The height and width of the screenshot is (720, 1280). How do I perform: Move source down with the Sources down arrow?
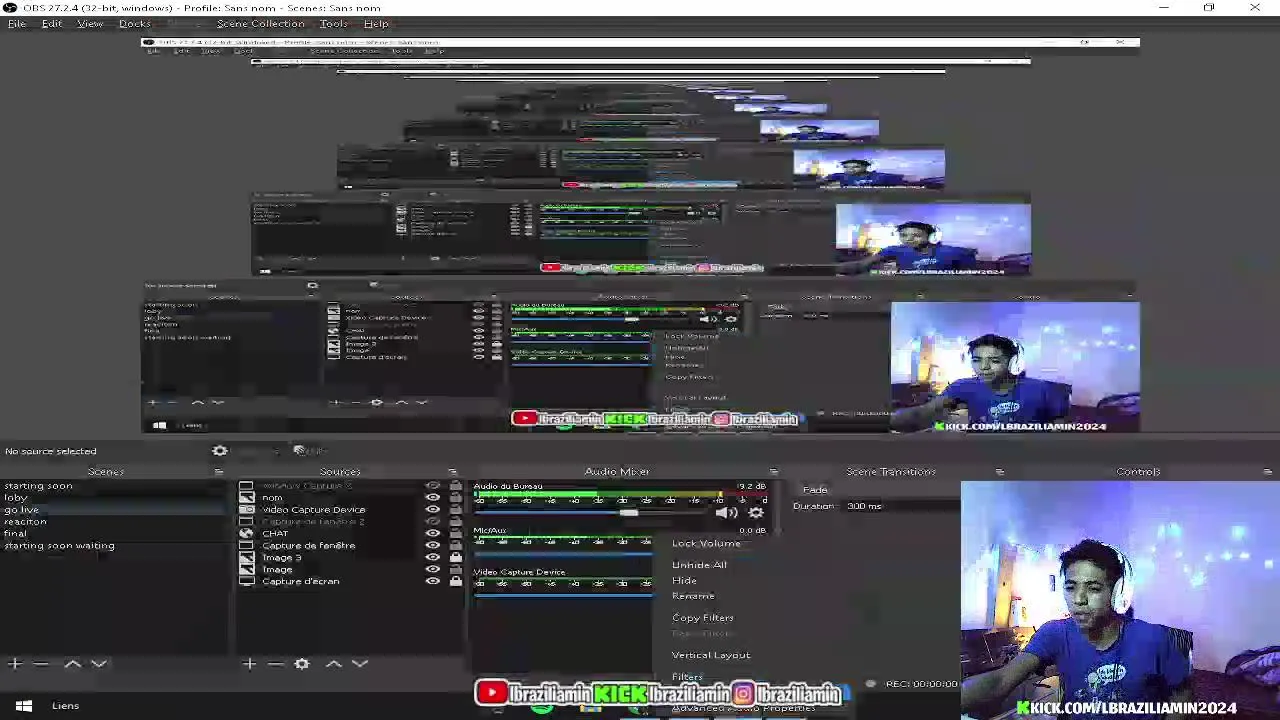click(360, 663)
